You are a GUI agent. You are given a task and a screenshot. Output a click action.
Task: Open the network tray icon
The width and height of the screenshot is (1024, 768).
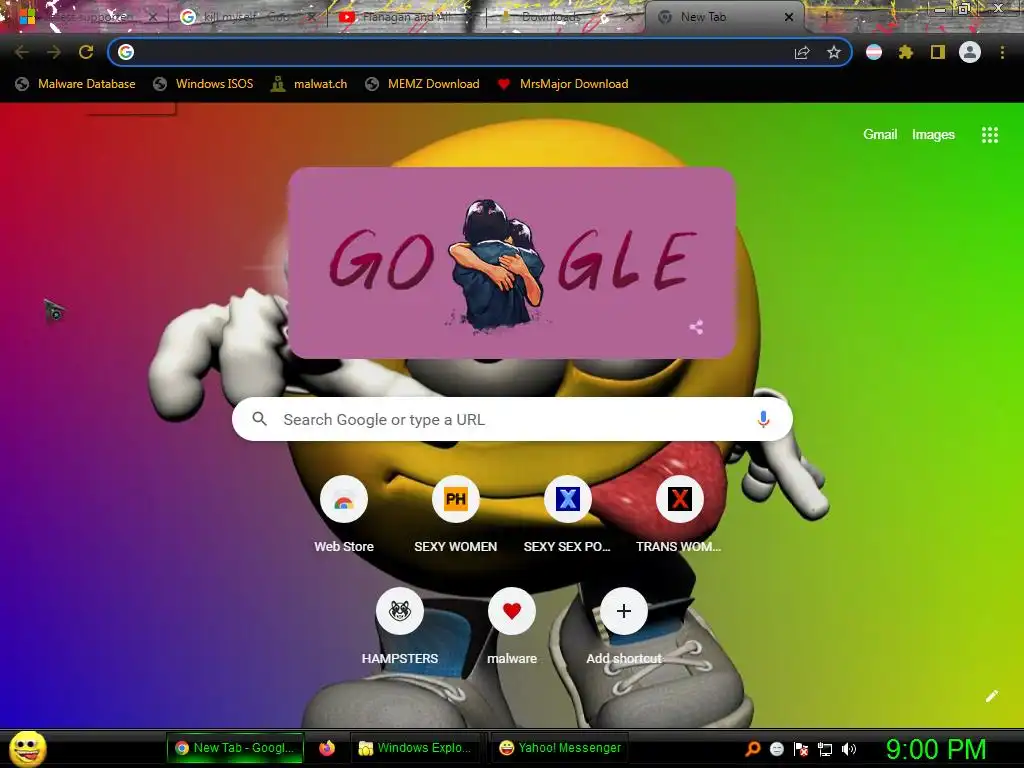(825, 748)
